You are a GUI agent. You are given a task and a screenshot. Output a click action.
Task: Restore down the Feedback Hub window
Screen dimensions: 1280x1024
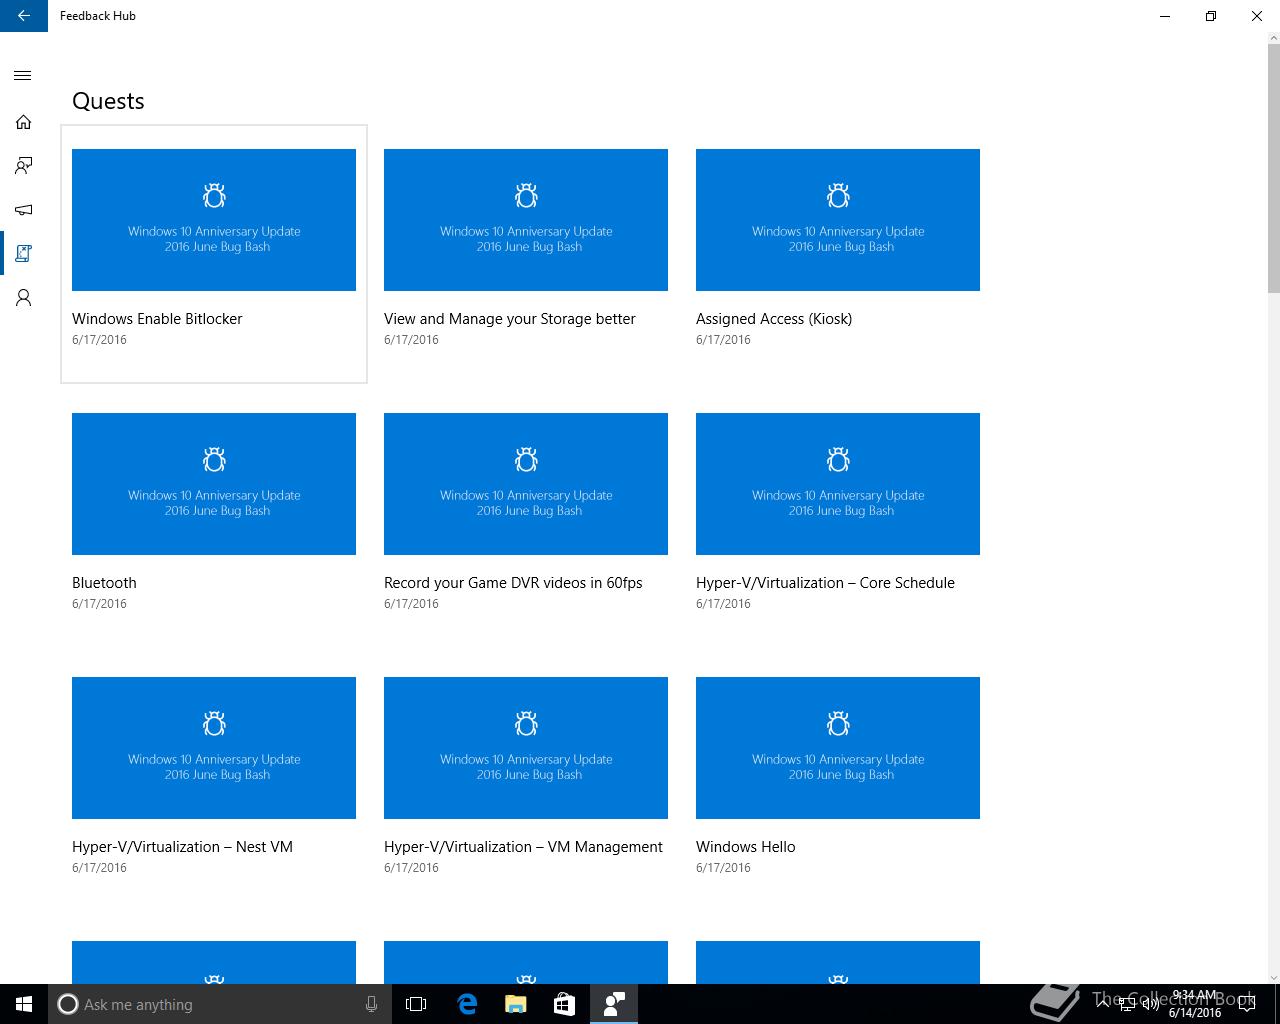click(1211, 16)
